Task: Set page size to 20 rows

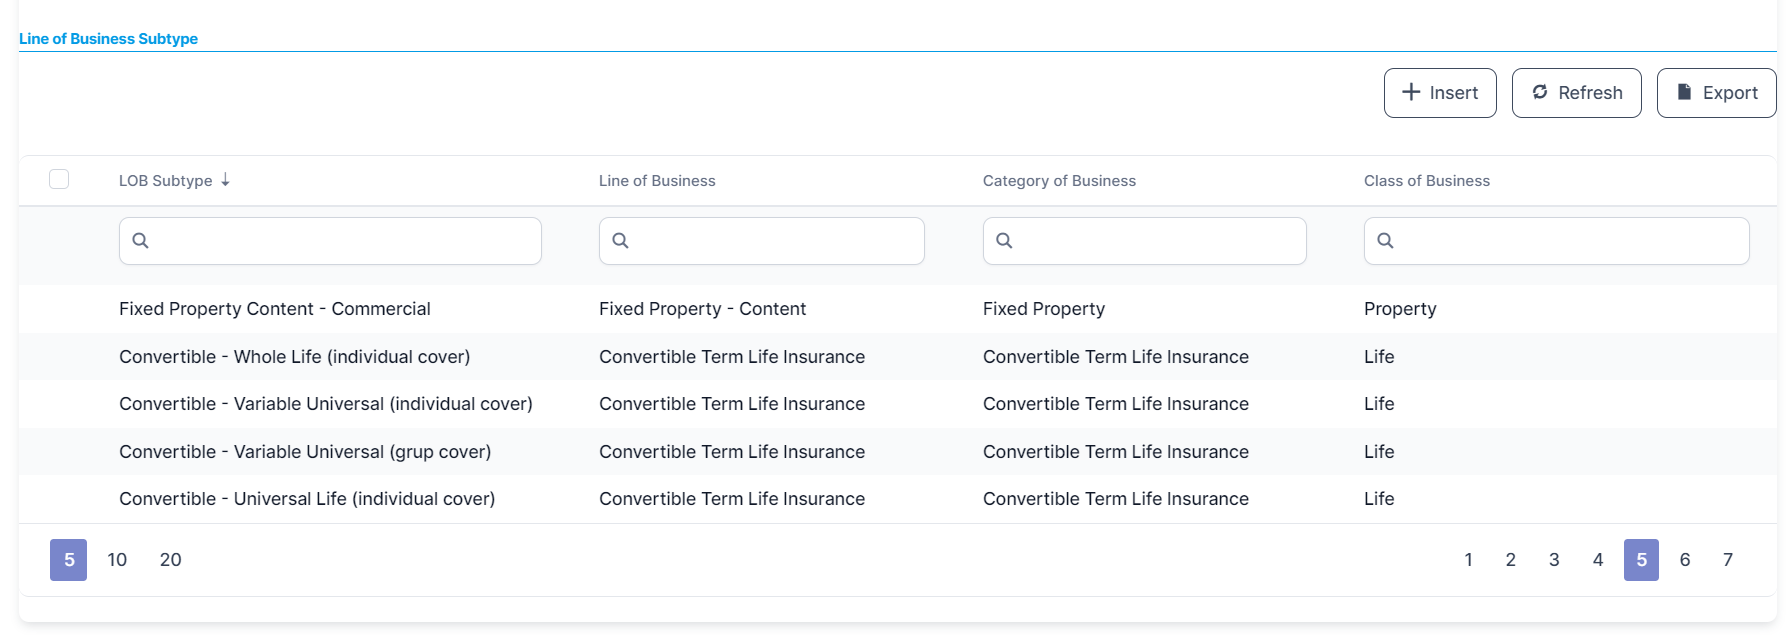Action: pos(170,560)
